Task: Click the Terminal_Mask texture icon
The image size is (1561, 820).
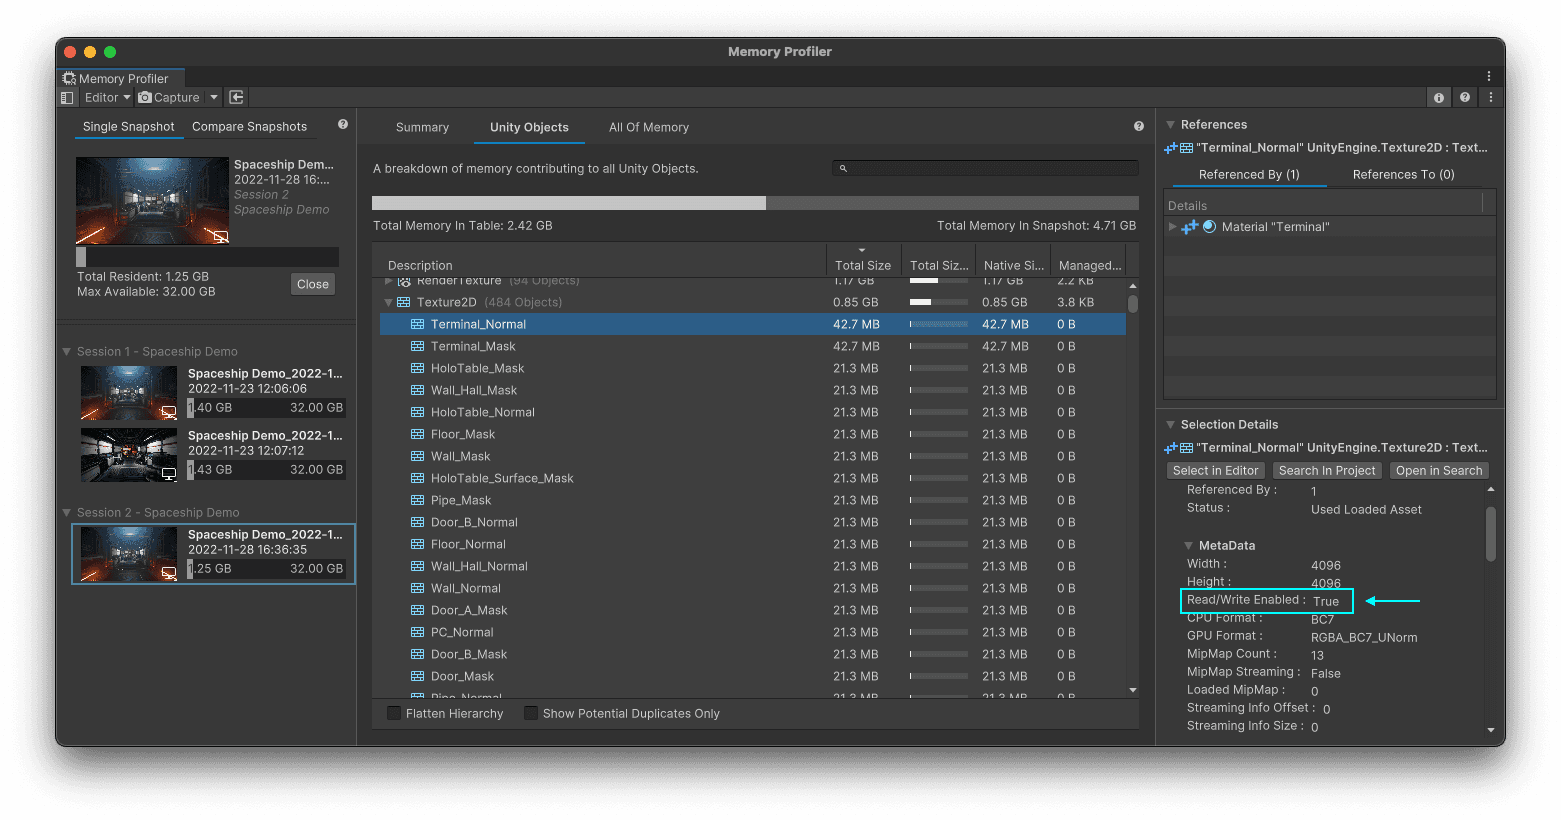Action: (417, 346)
